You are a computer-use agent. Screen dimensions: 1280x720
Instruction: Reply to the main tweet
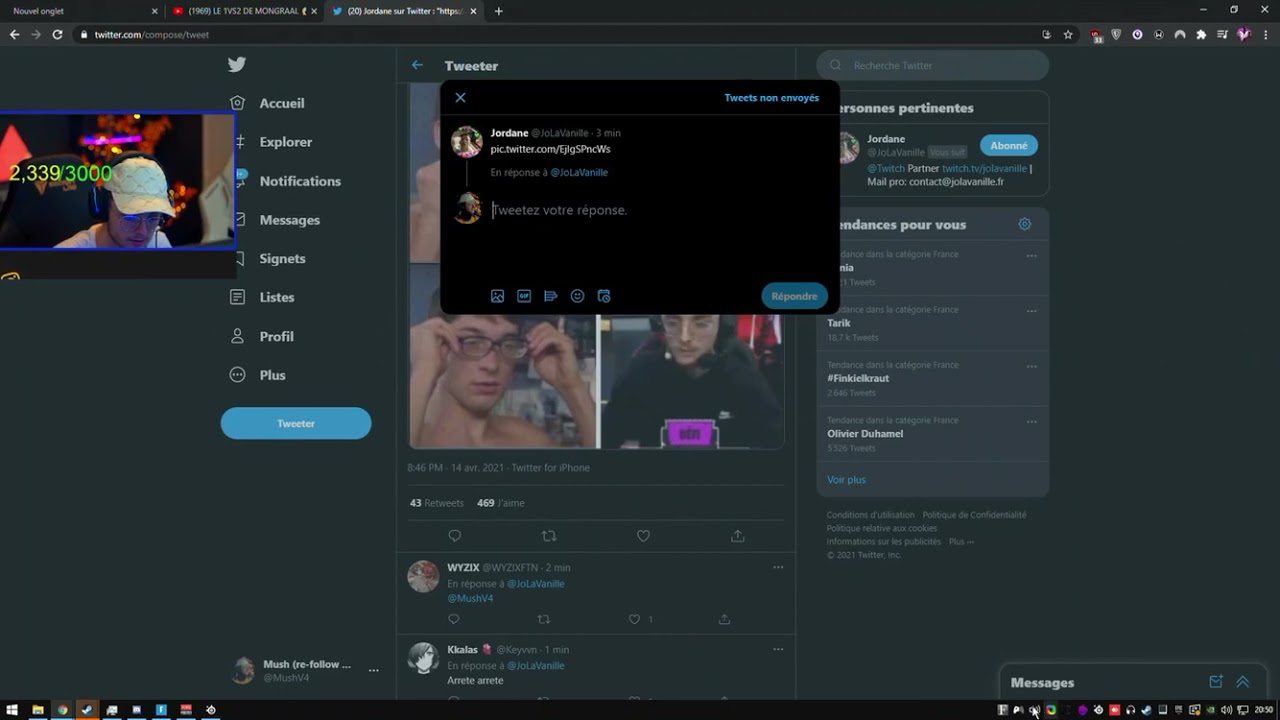(455, 536)
